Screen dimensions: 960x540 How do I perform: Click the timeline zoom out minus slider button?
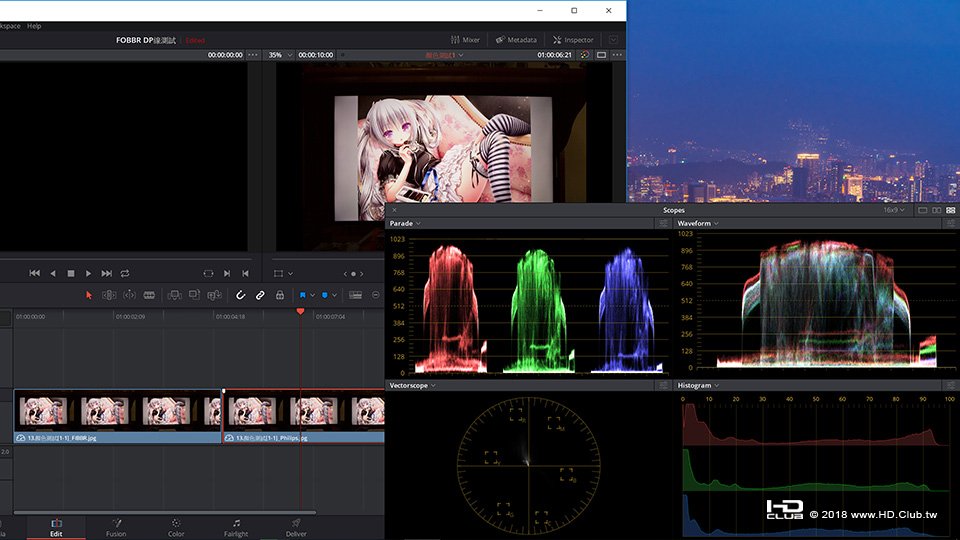tap(376, 295)
